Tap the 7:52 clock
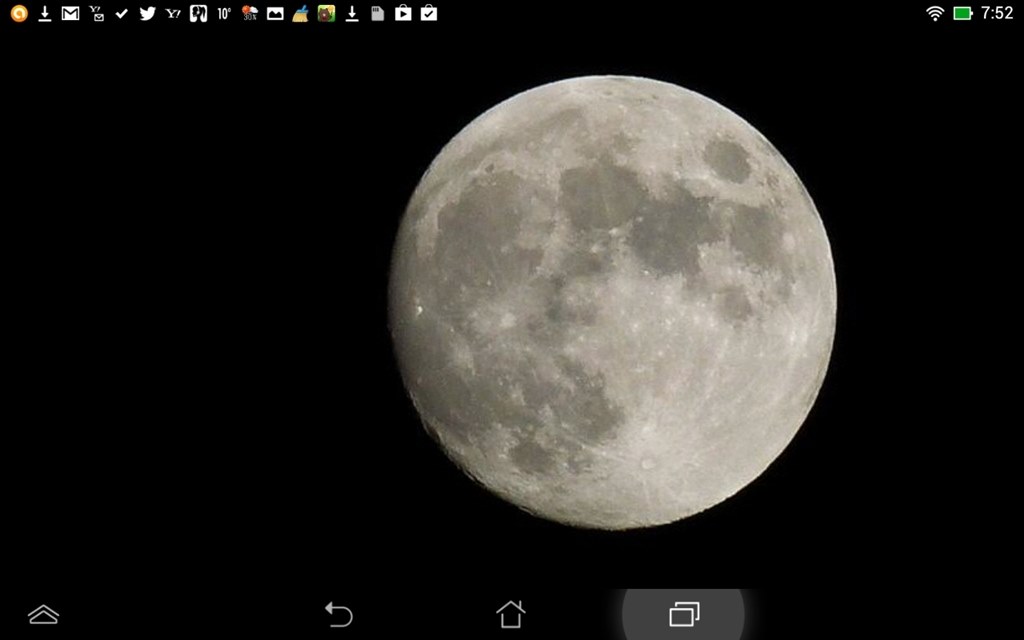This screenshot has width=1024, height=640. (997, 13)
